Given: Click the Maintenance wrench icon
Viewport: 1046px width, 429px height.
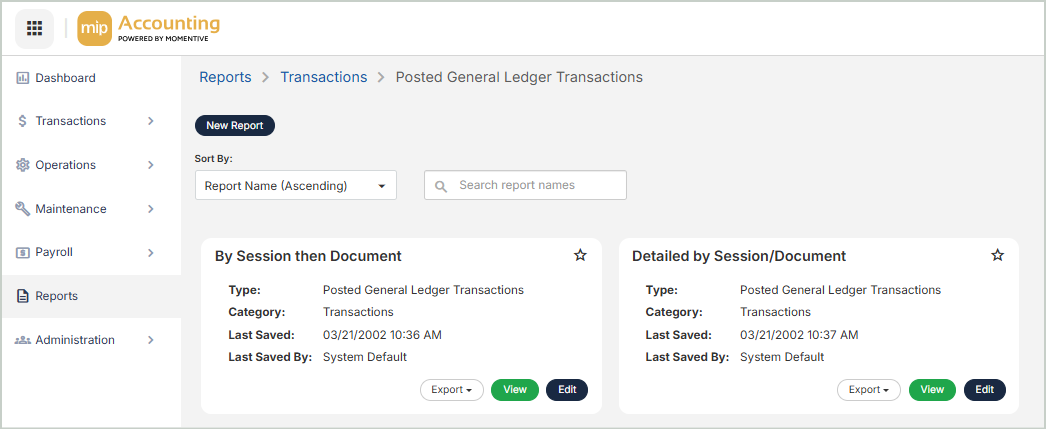Looking at the screenshot, I should click(23, 209).
